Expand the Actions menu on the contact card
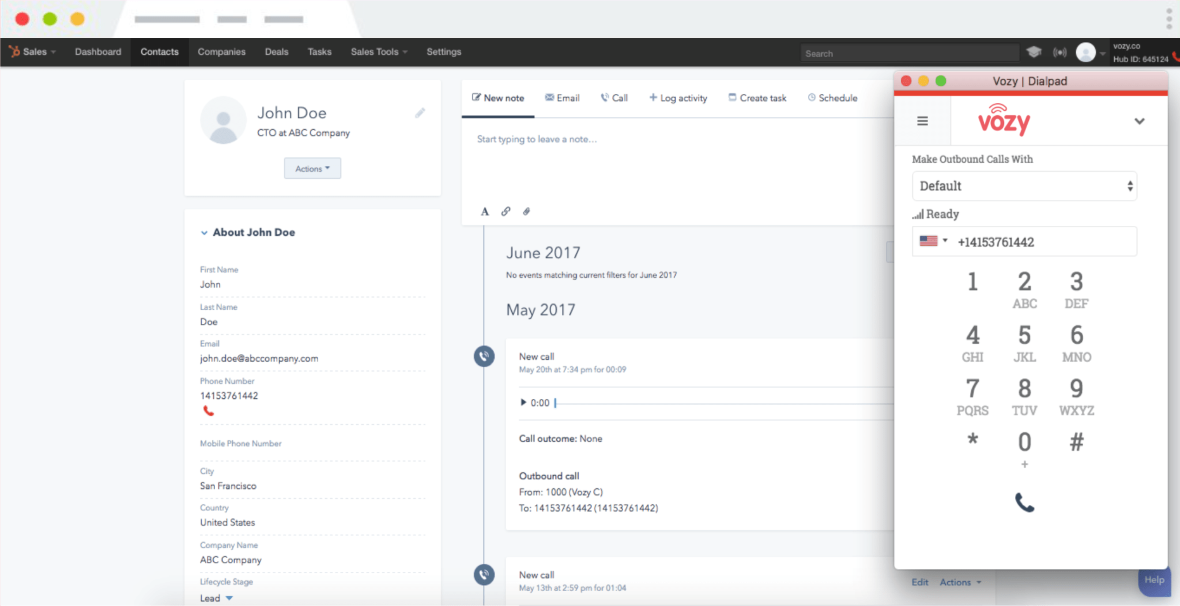 (x=312, y=168)
